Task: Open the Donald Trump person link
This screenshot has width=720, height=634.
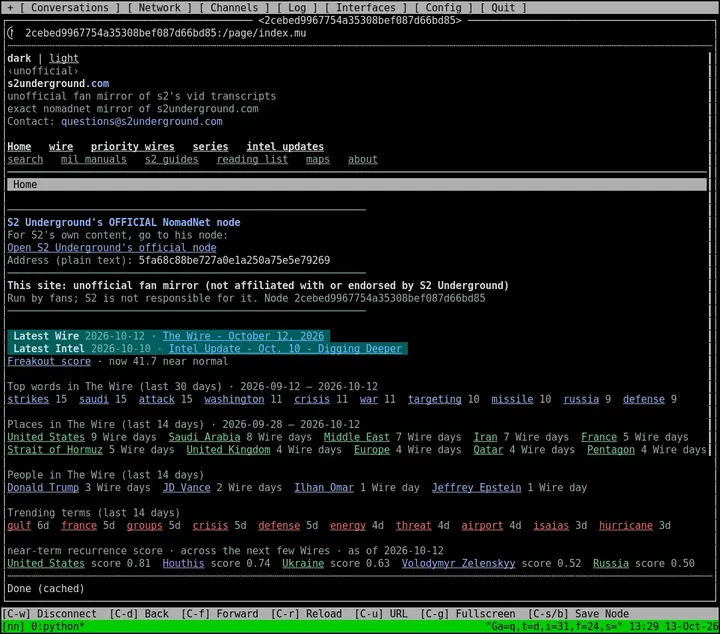Action: point(43,488)
